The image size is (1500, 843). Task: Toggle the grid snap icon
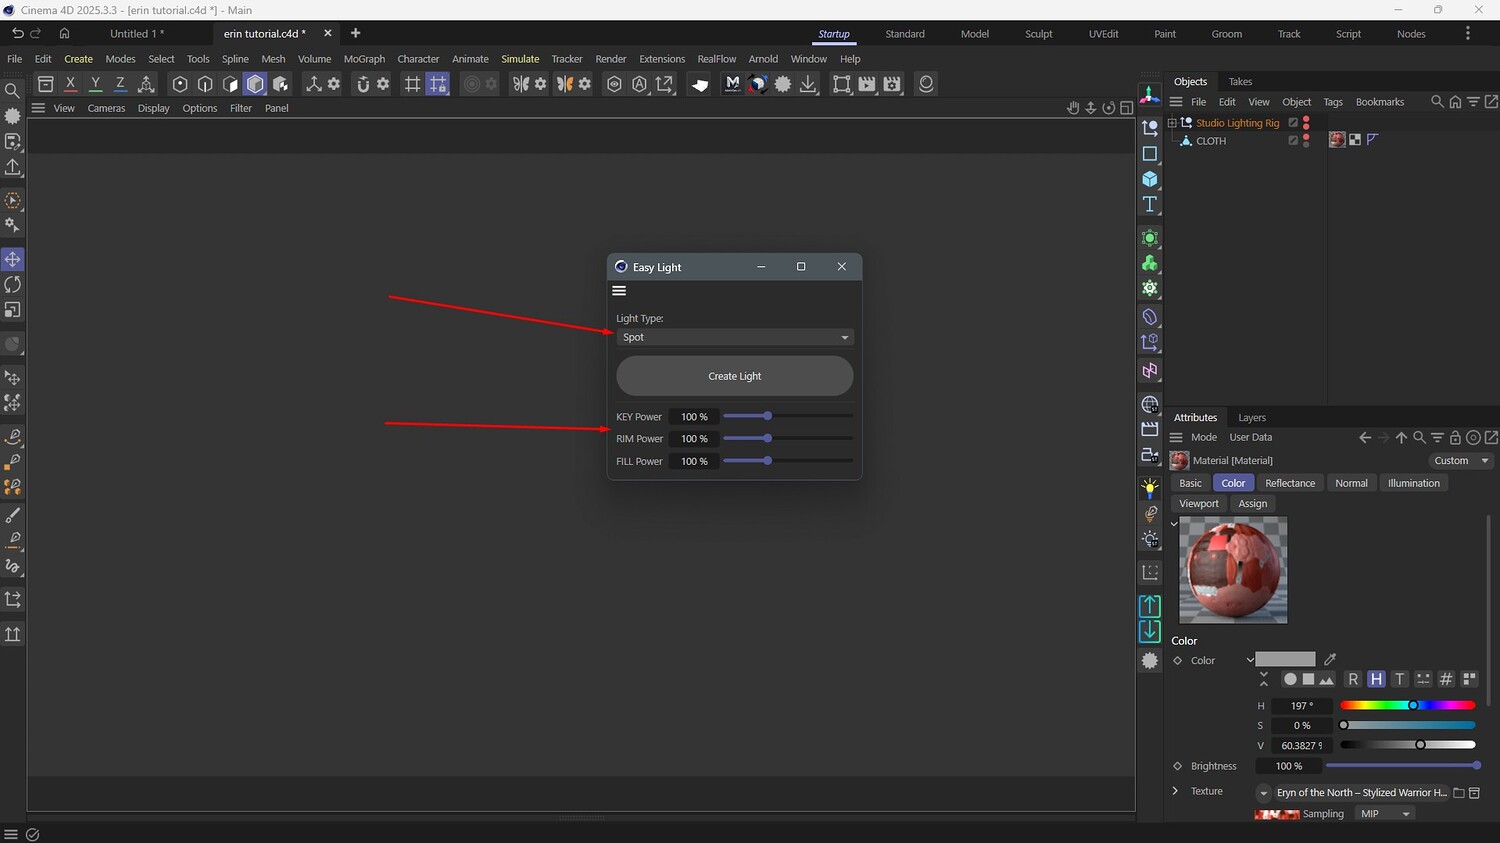pos(412,84)
